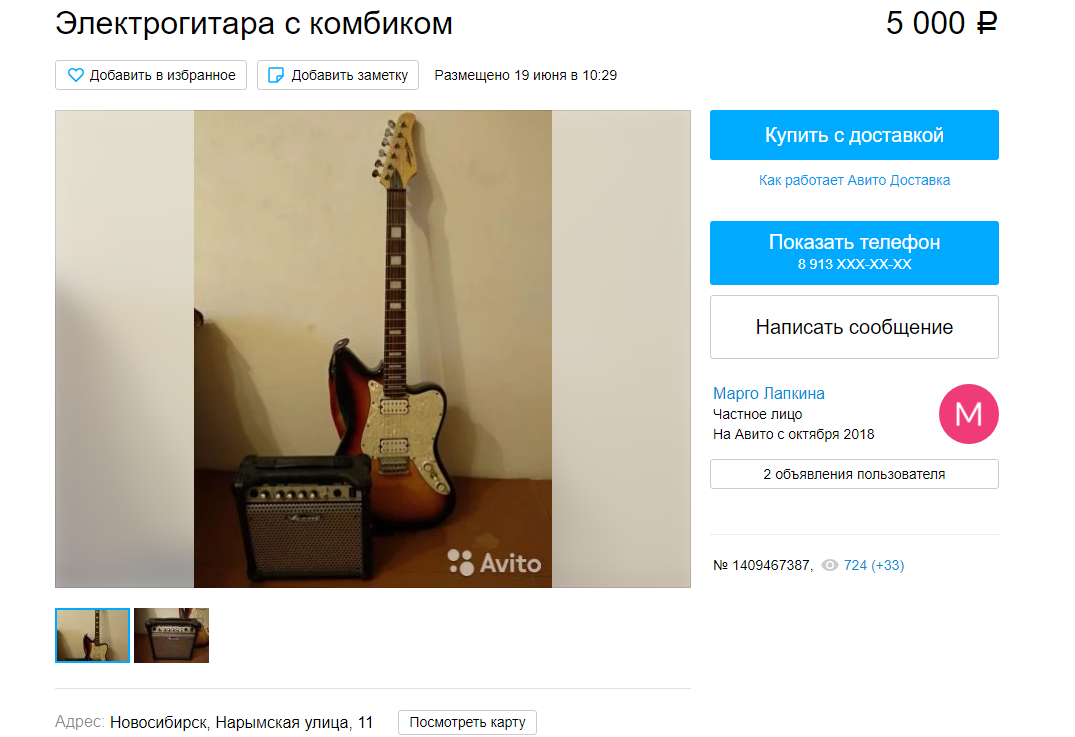Click Посмотреть карту button
The image size is (1075, 737).
468,723
